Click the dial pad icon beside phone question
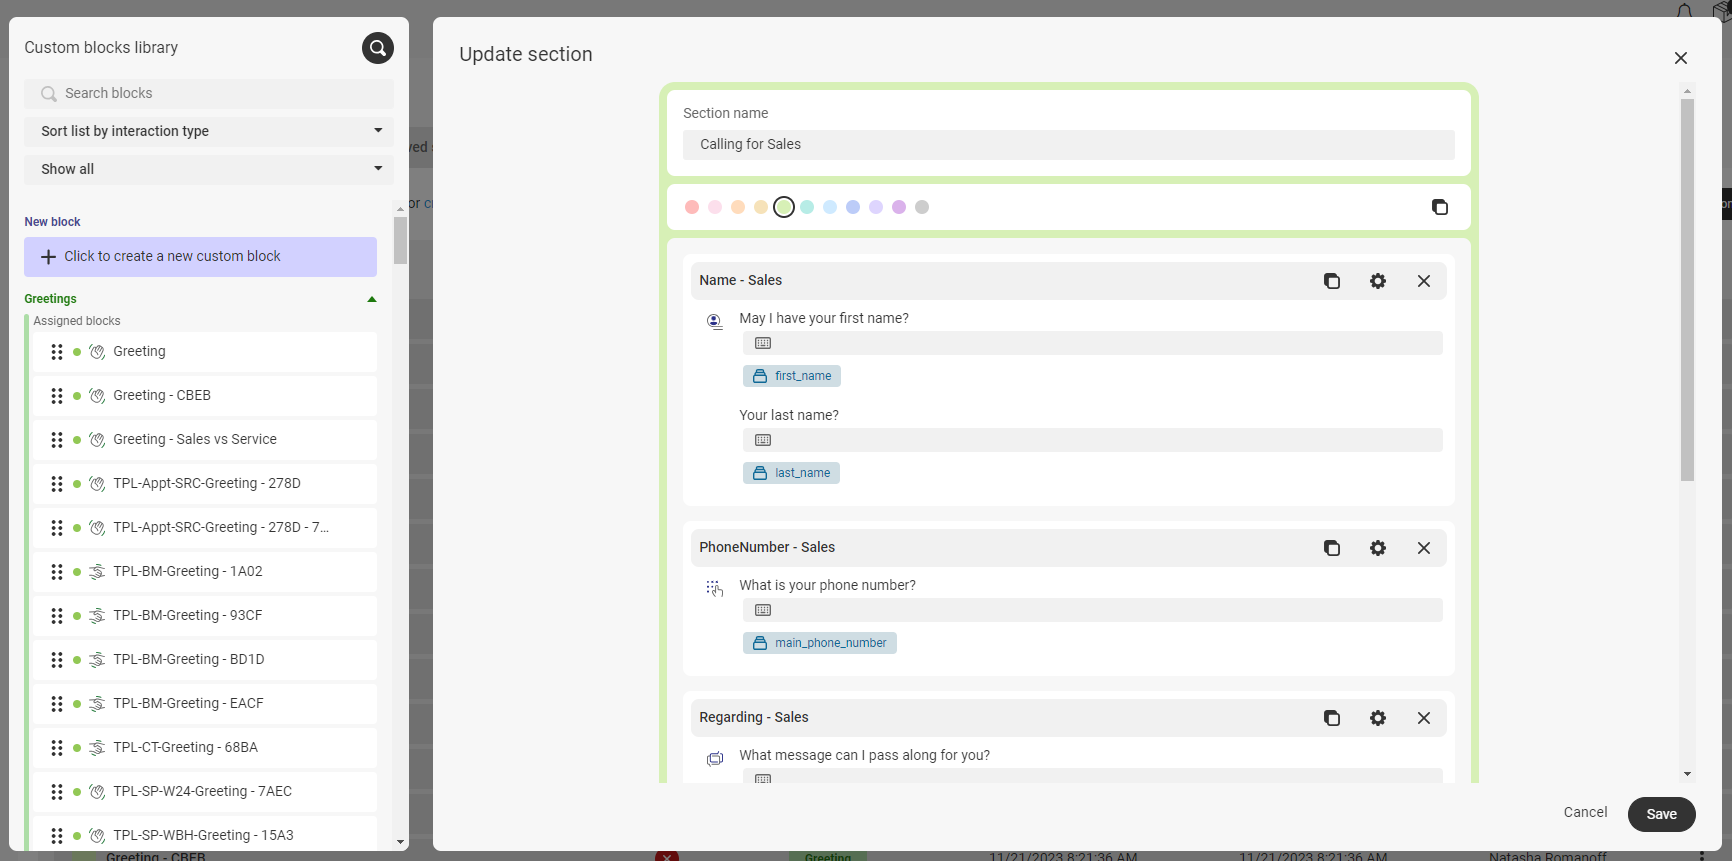This screenshot has height=861, width=1732. (x=714, y=588)
